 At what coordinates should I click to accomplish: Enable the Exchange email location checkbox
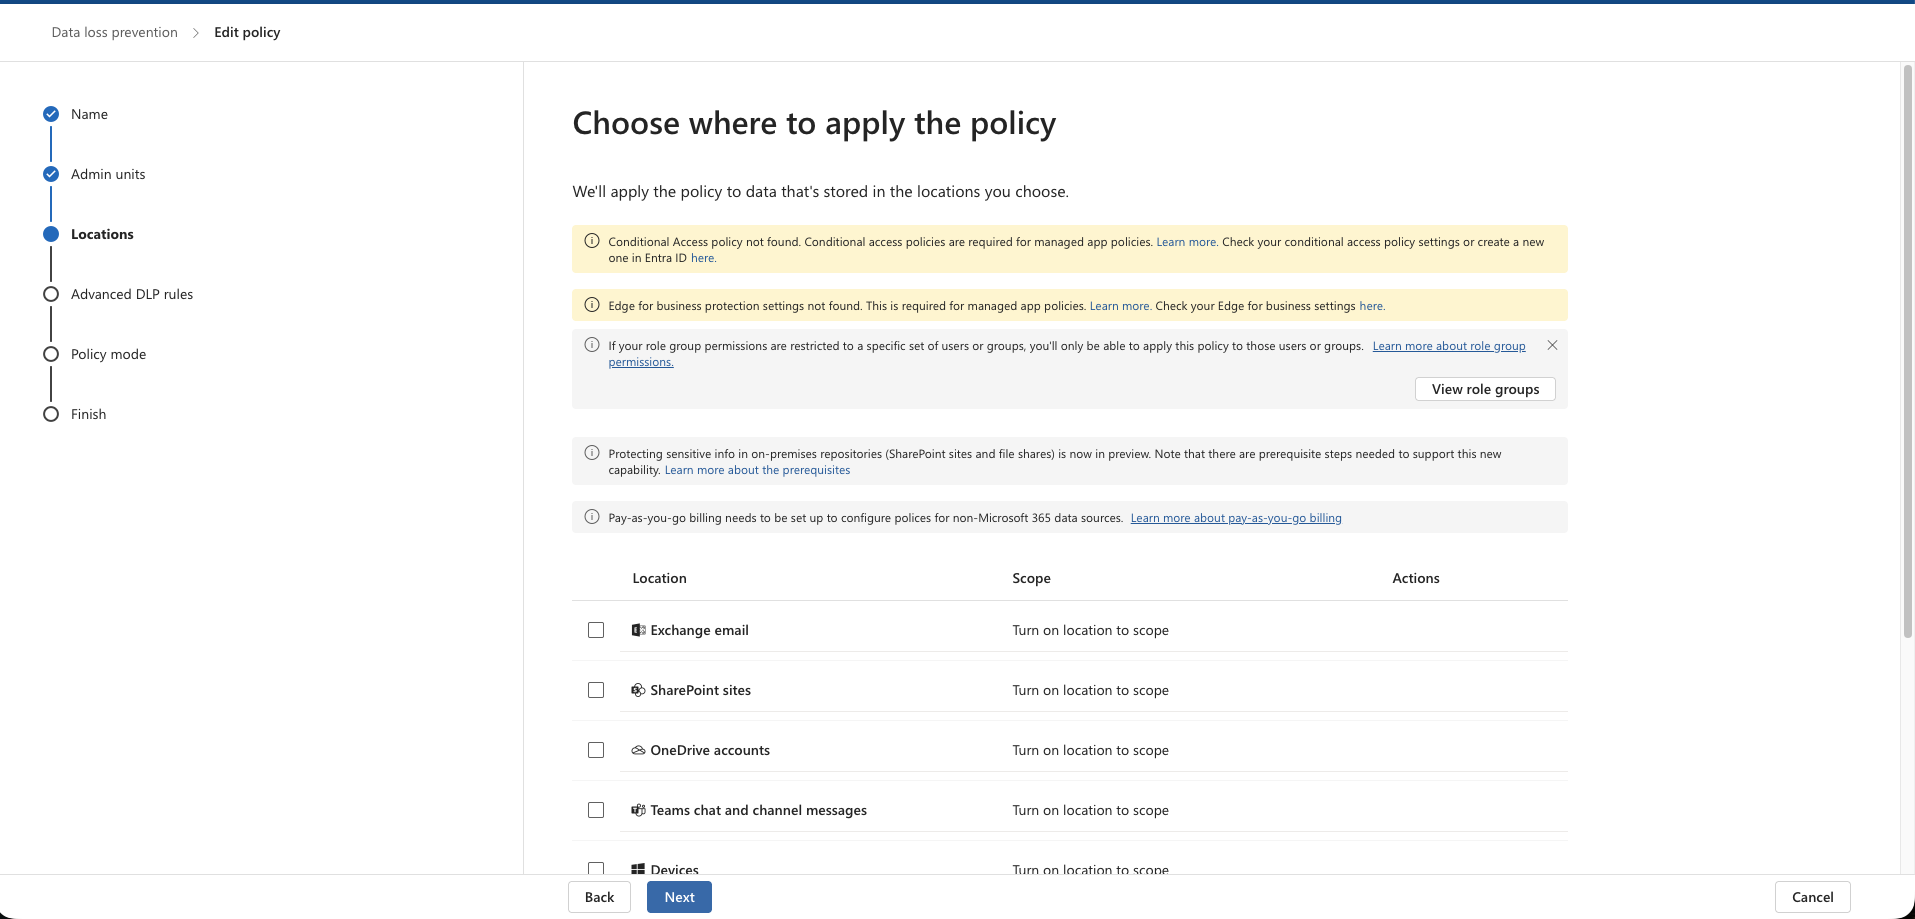[x=596, y=630]
